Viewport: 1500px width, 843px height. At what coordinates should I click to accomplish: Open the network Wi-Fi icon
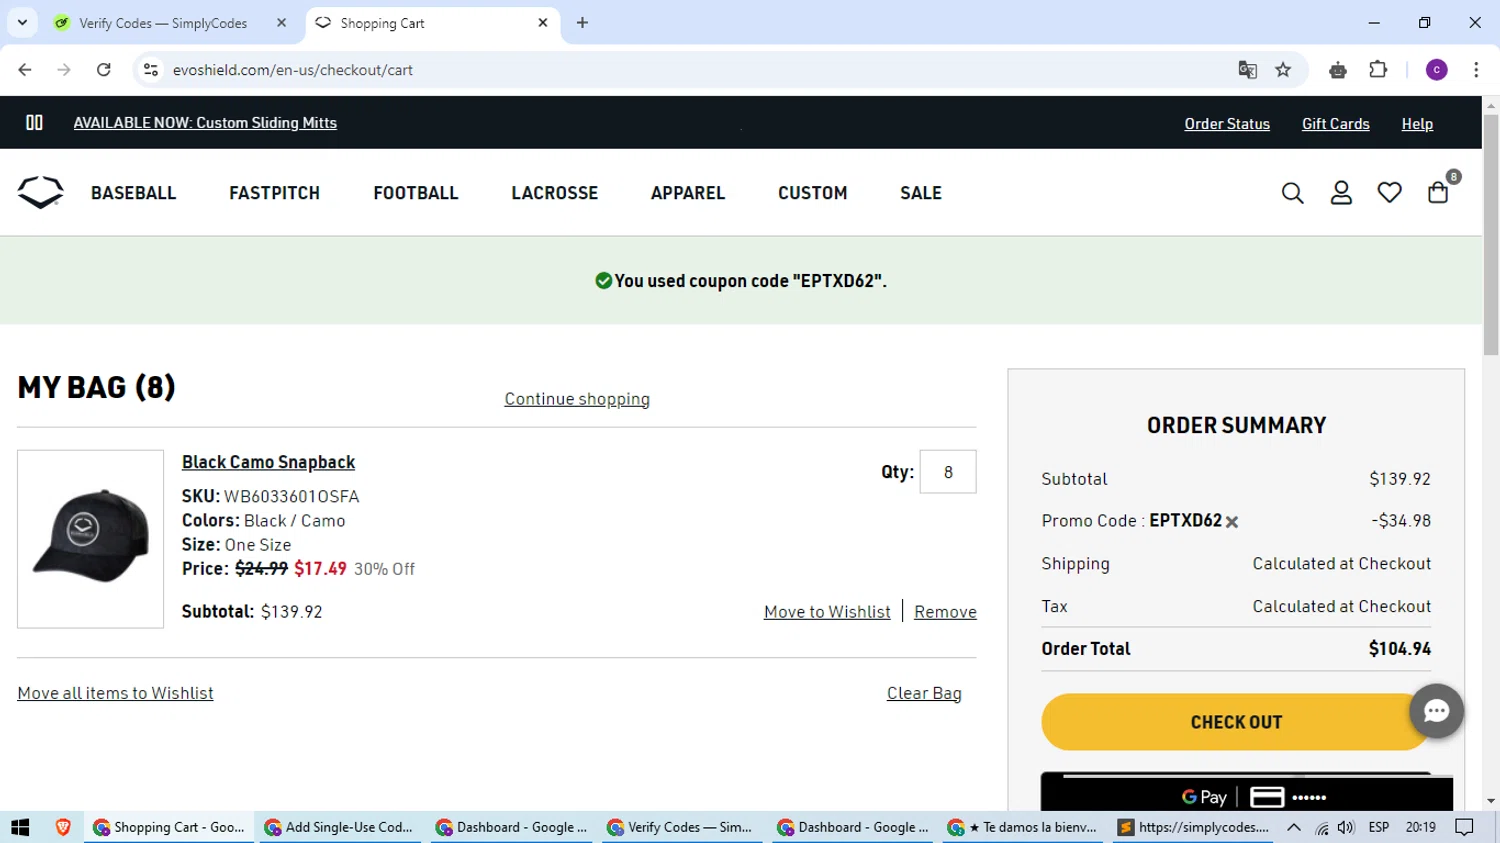tap(1322, 827)
